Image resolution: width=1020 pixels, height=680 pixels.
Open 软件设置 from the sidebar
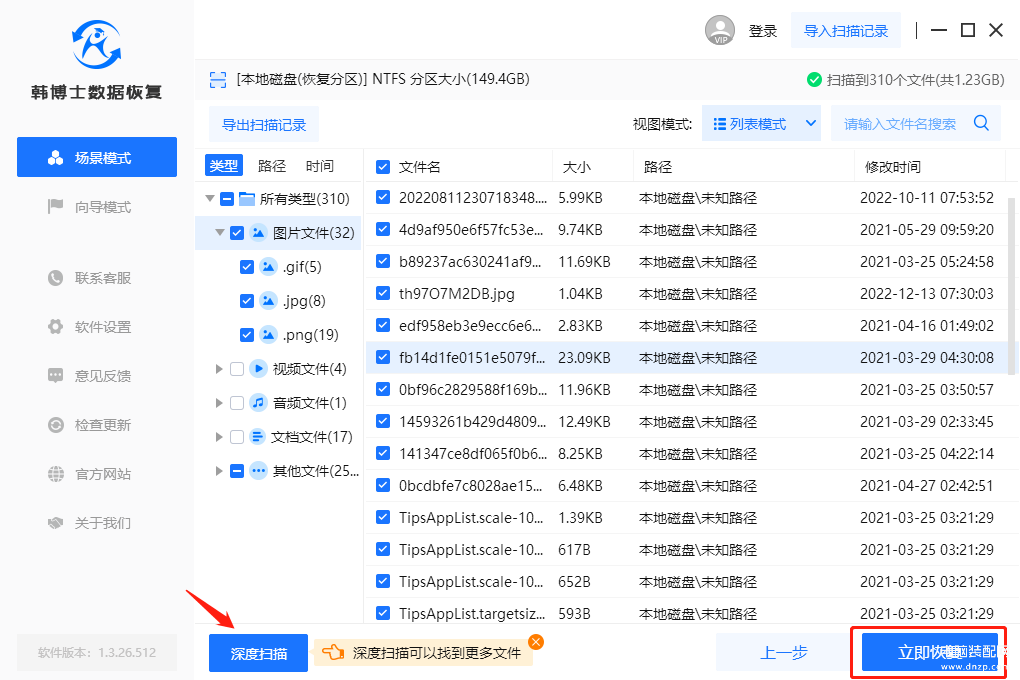[97, 327]
